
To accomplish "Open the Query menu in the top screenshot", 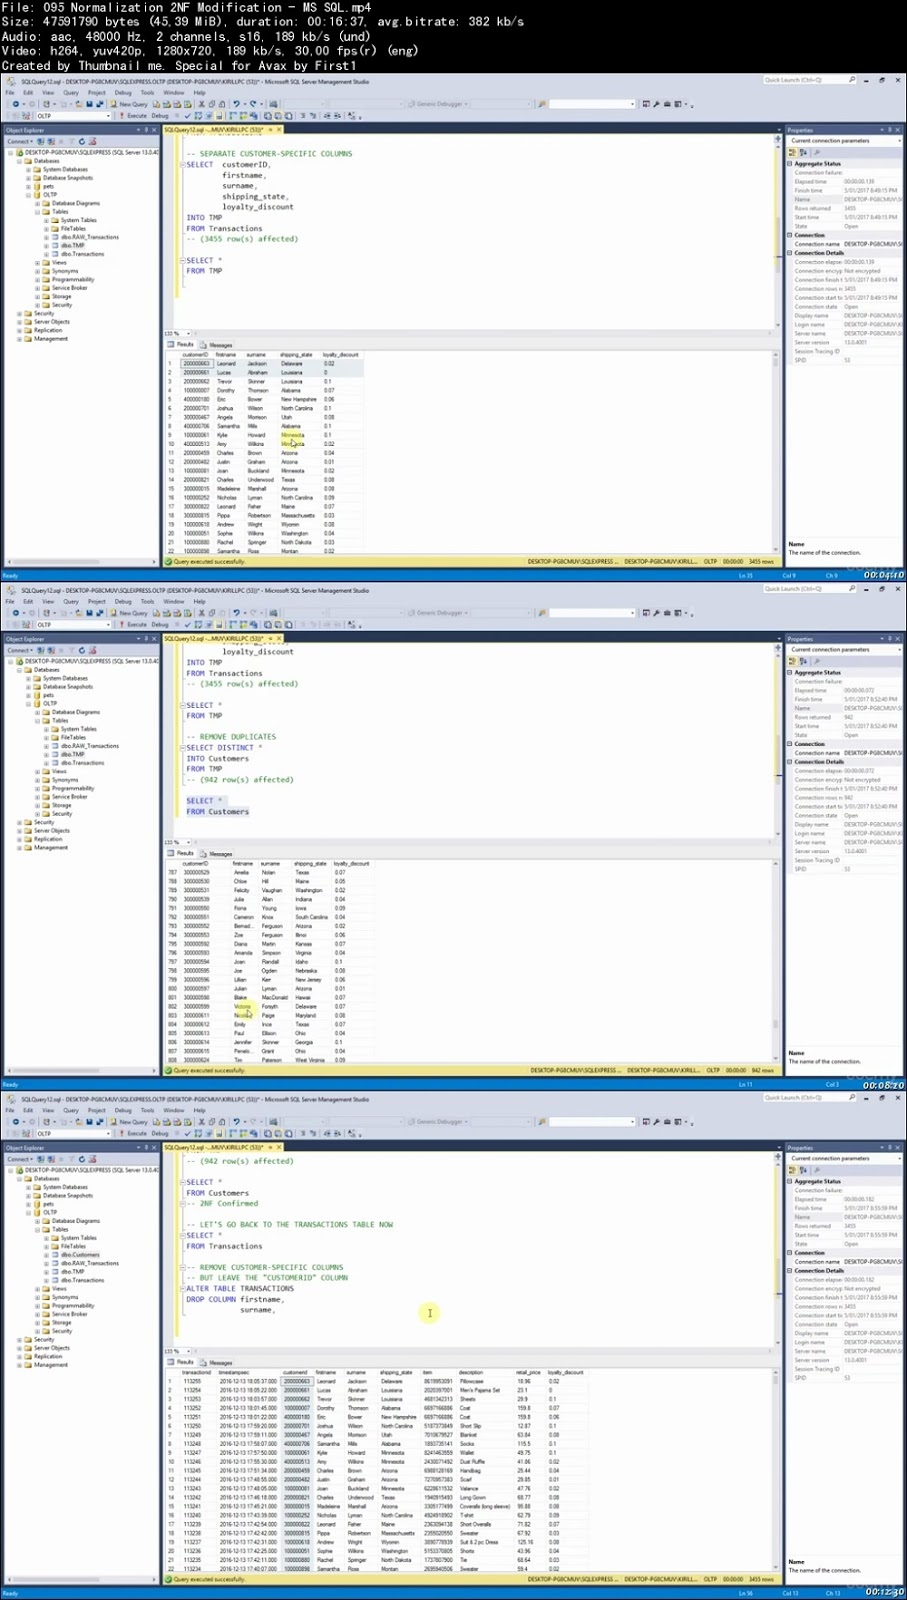I will coord(71,93).
